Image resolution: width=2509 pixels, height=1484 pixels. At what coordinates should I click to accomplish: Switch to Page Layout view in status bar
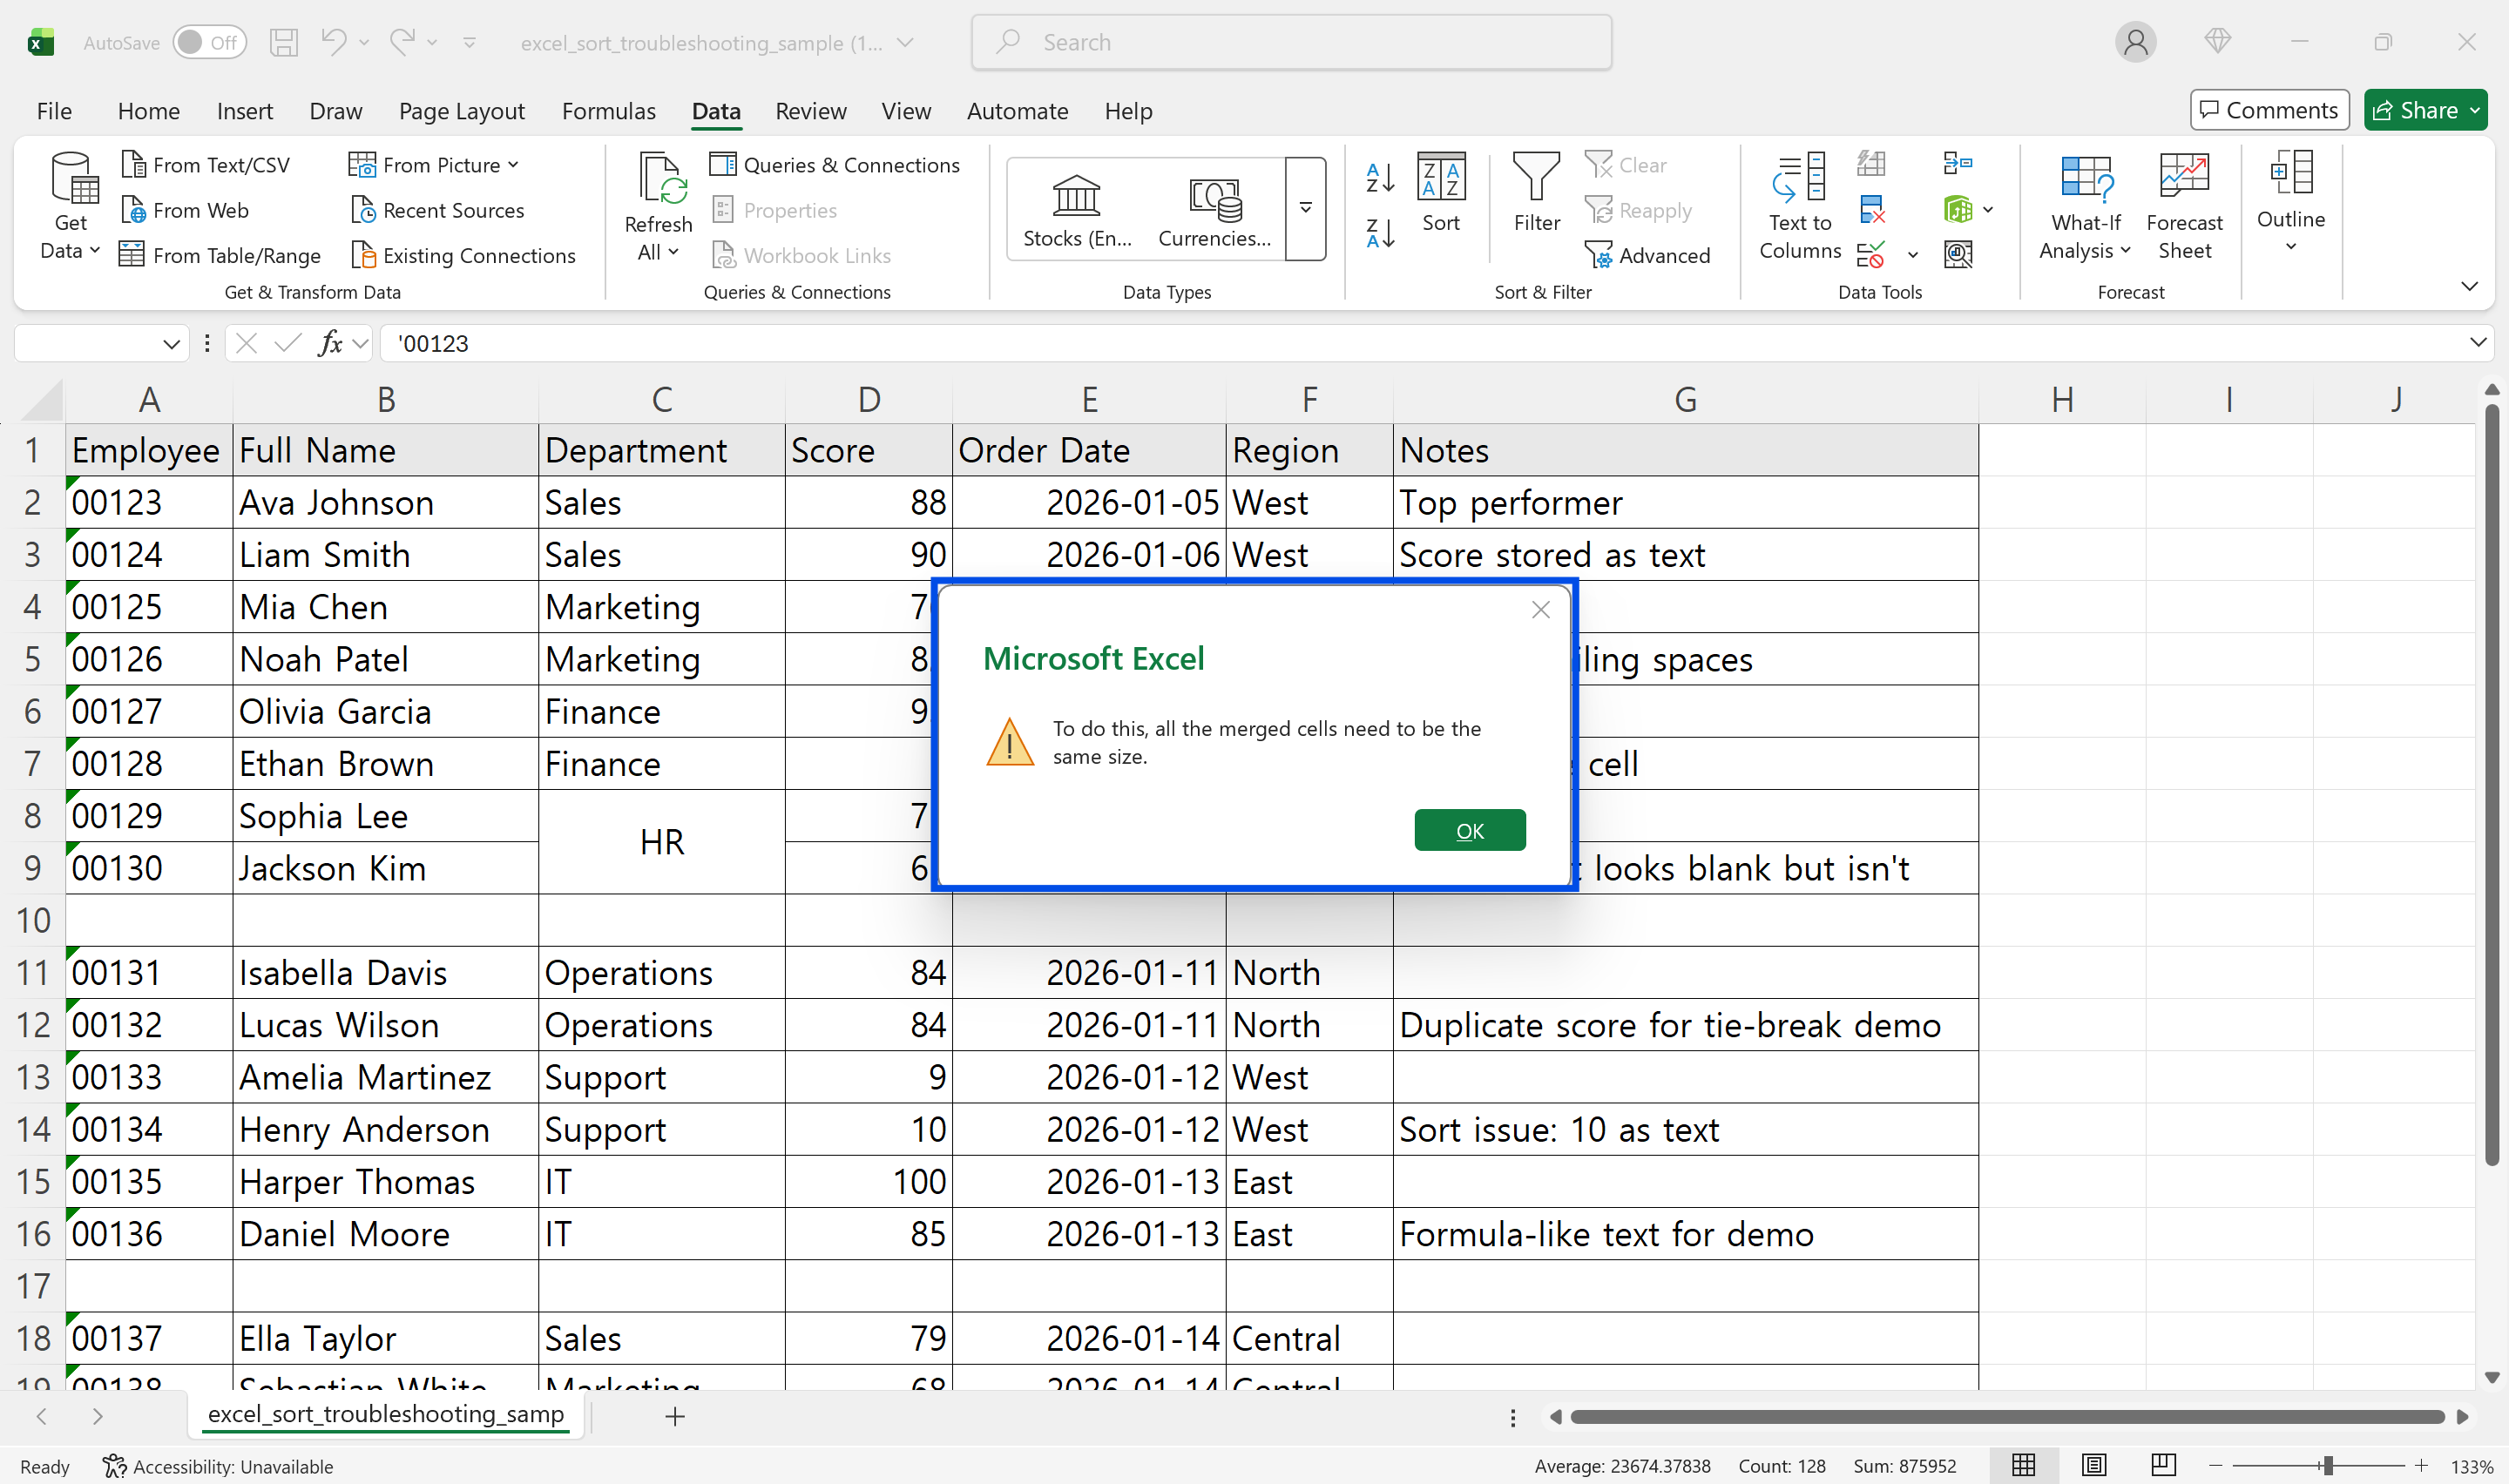pos(2094,1466)
